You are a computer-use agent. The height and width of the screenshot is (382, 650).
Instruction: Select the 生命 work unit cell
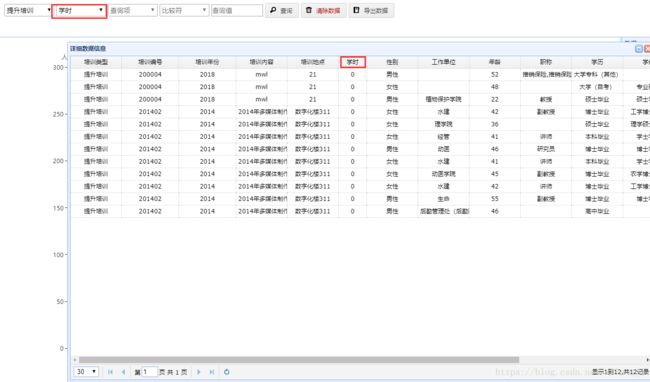coord(444,199)
